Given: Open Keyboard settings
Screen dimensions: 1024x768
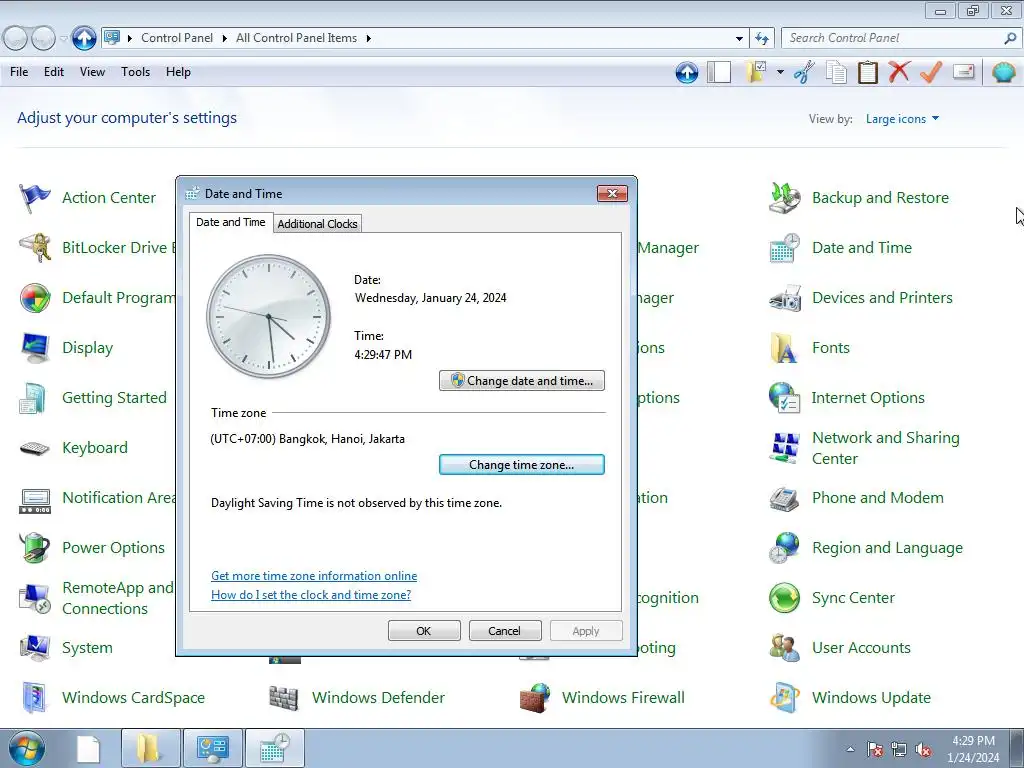Looking at the screenshot, I should [x=74, y=448].
